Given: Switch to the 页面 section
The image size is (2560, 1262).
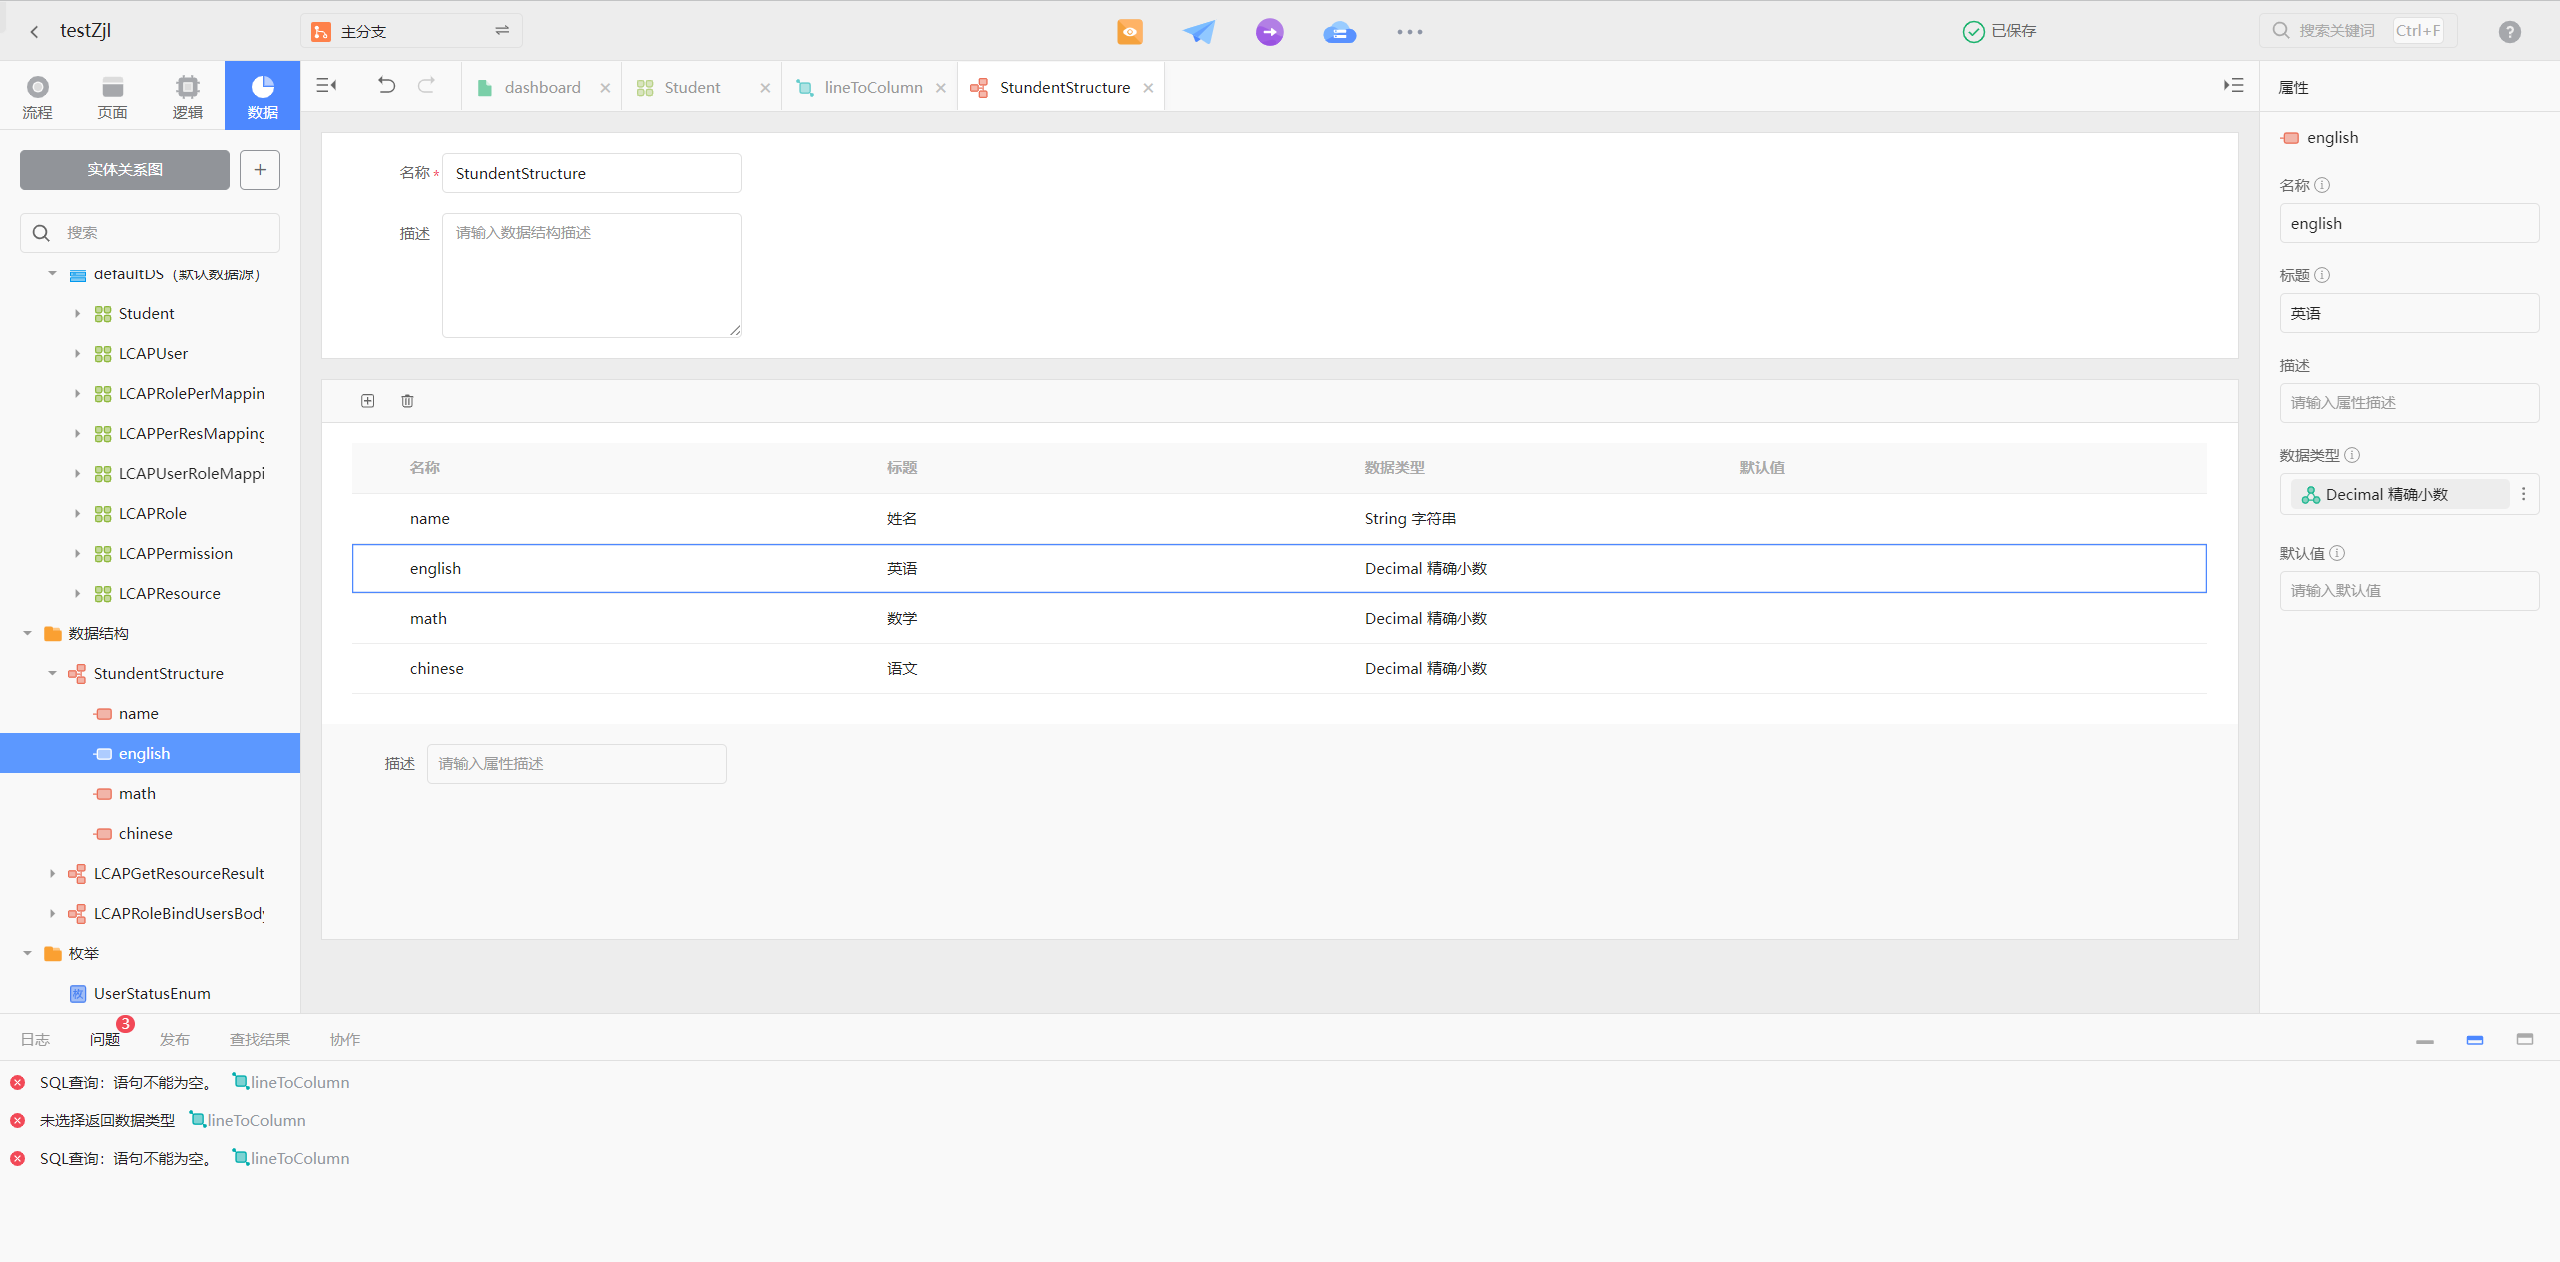Looking at the screenshot, I should pyautogui.click(x=112, y=96).
